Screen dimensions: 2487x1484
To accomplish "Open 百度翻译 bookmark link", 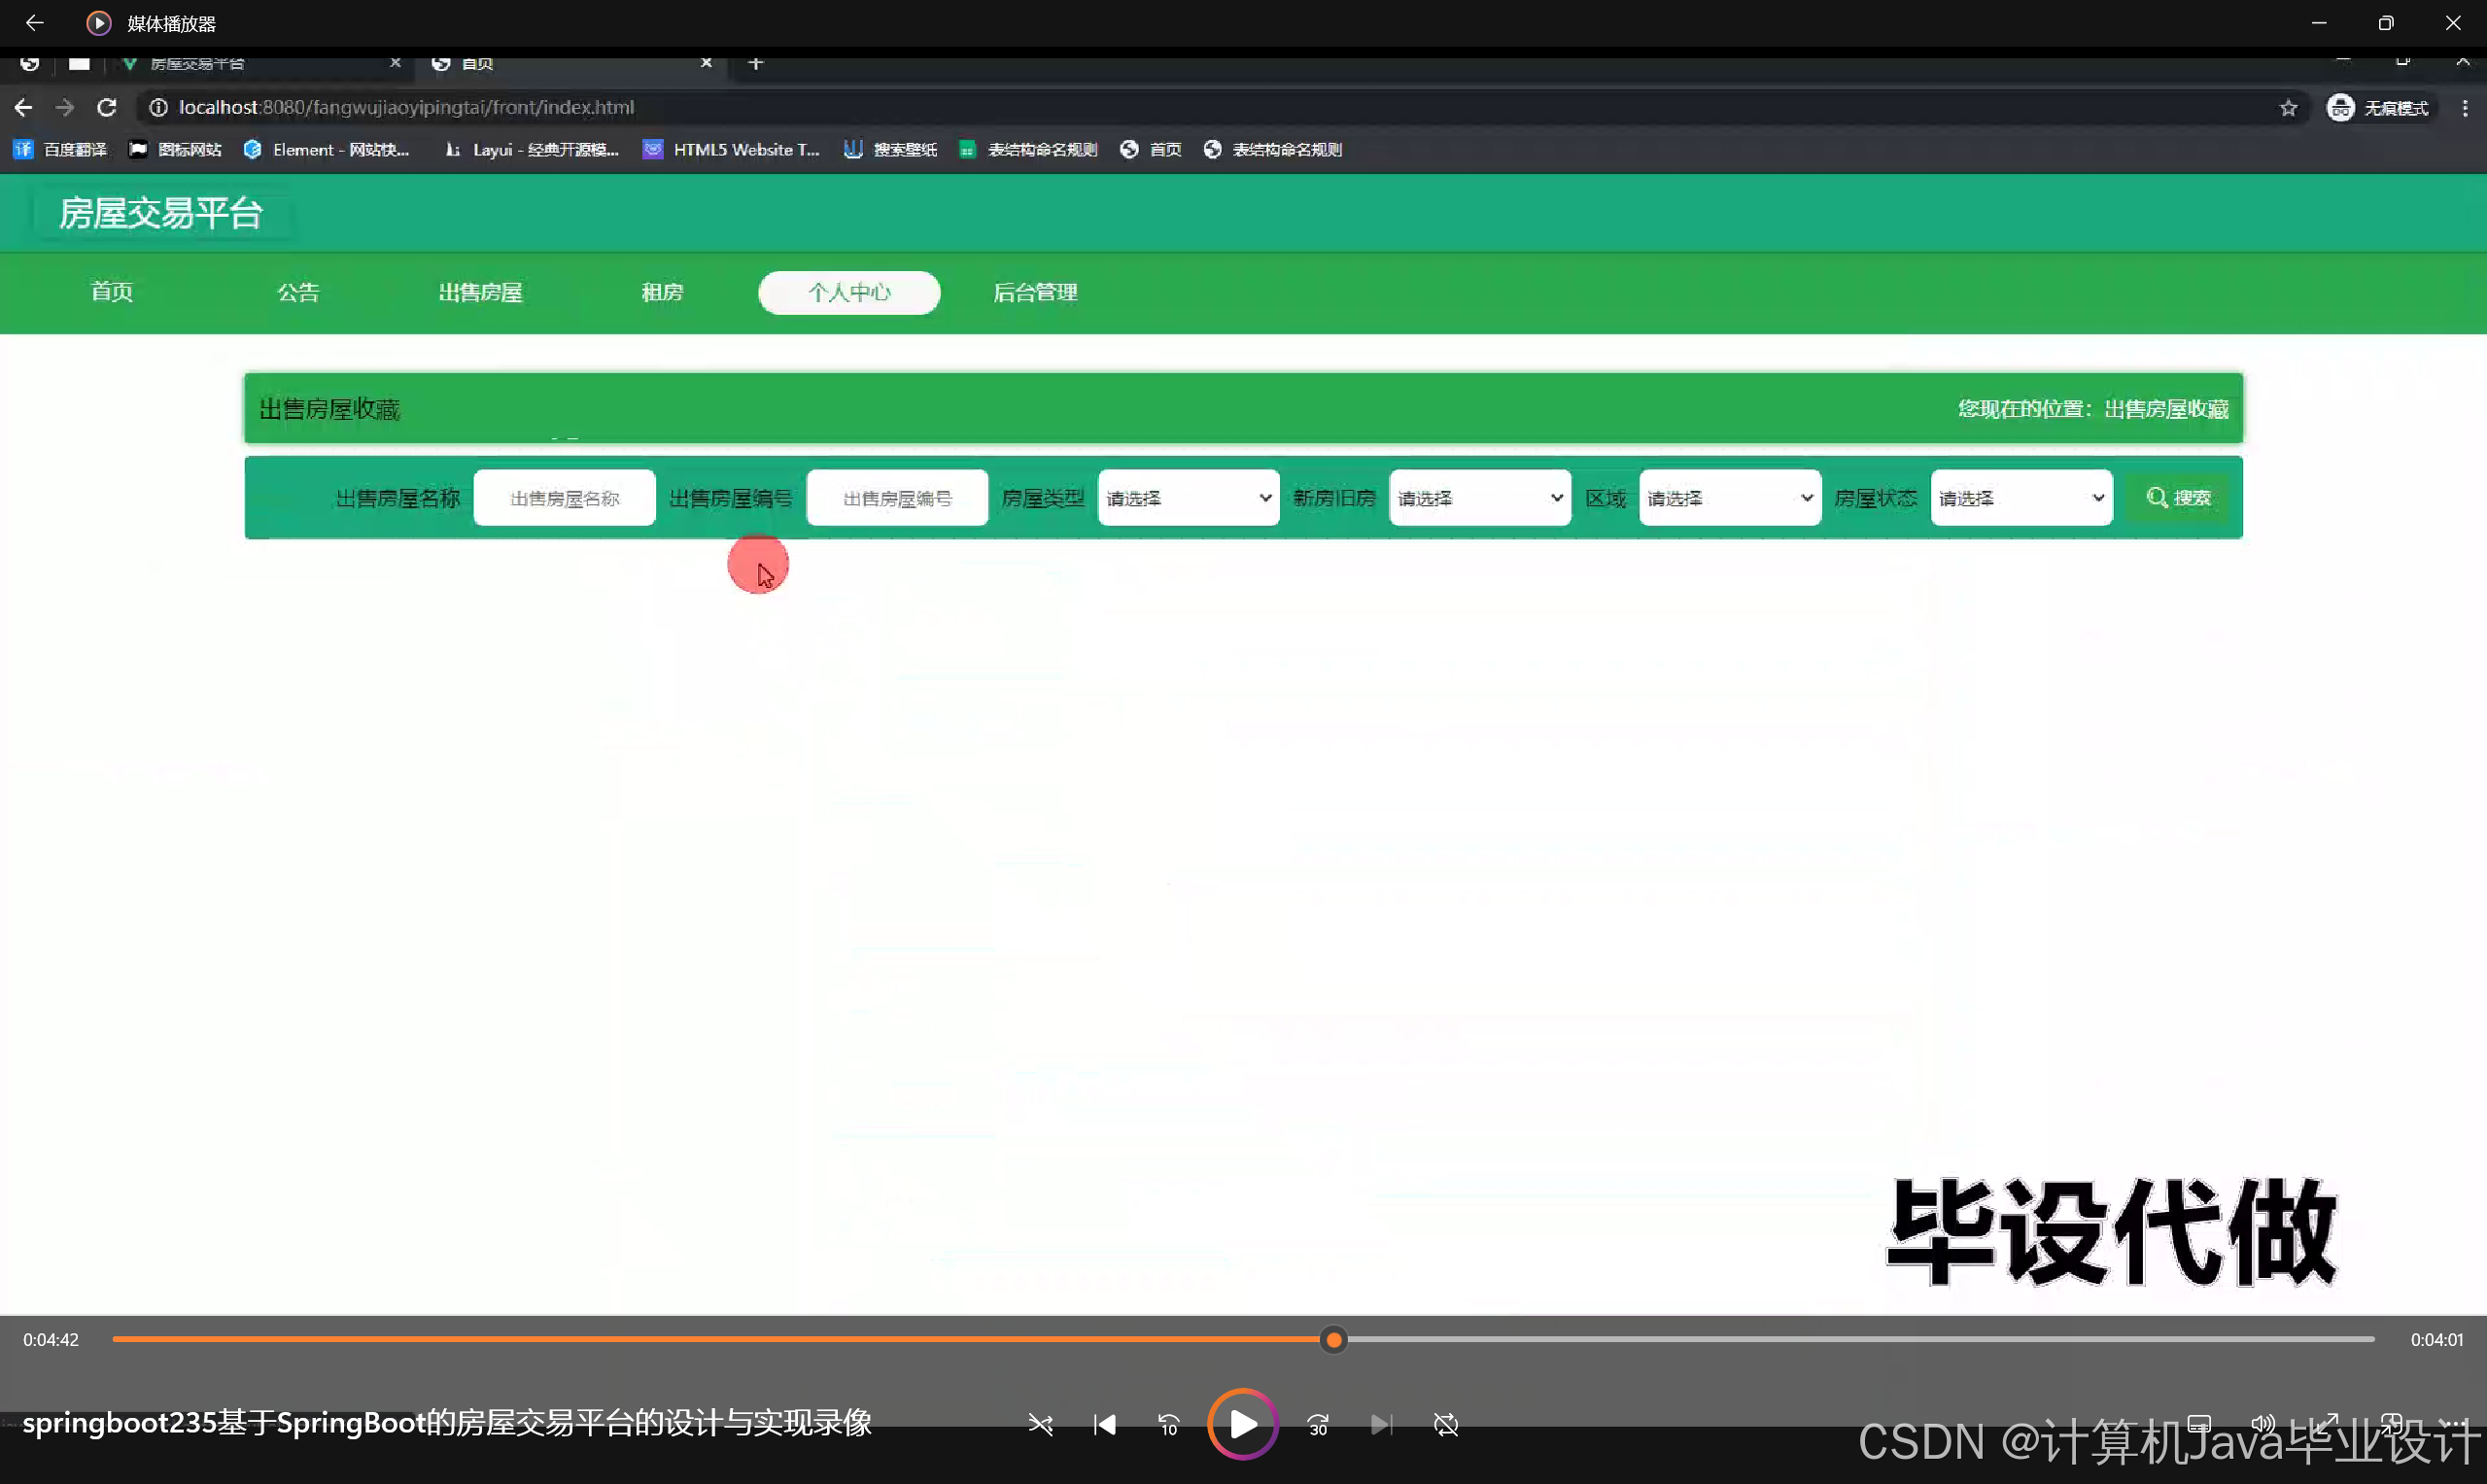I will pos(60,150).
